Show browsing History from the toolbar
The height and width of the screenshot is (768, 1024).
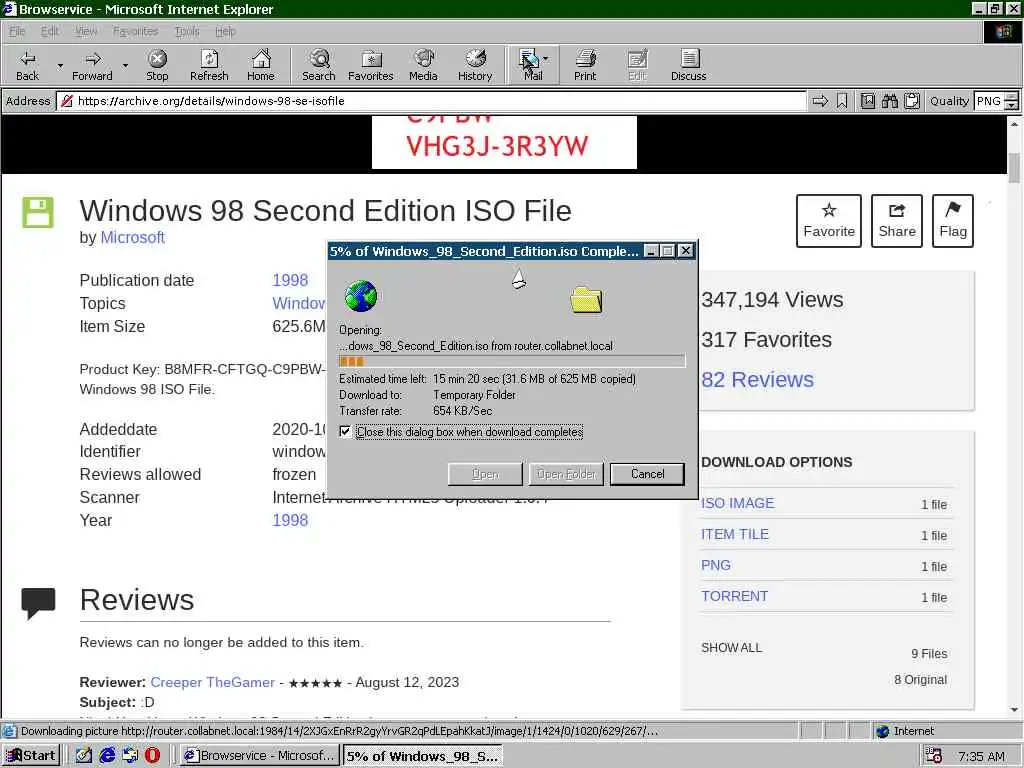click(475, 65)
